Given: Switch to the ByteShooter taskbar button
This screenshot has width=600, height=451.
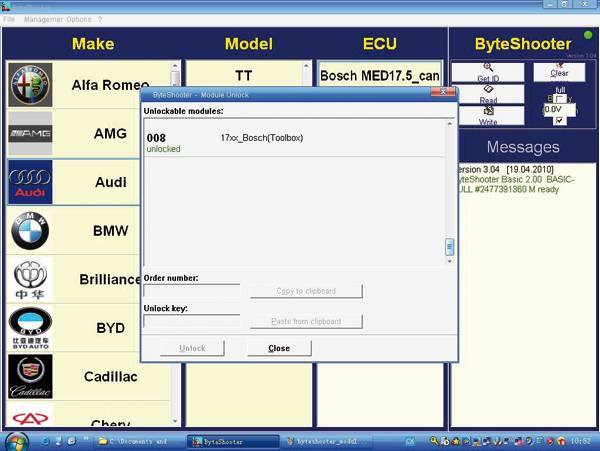Looking at the screenshot, I should pyautogui.click(x=233, y=442).
